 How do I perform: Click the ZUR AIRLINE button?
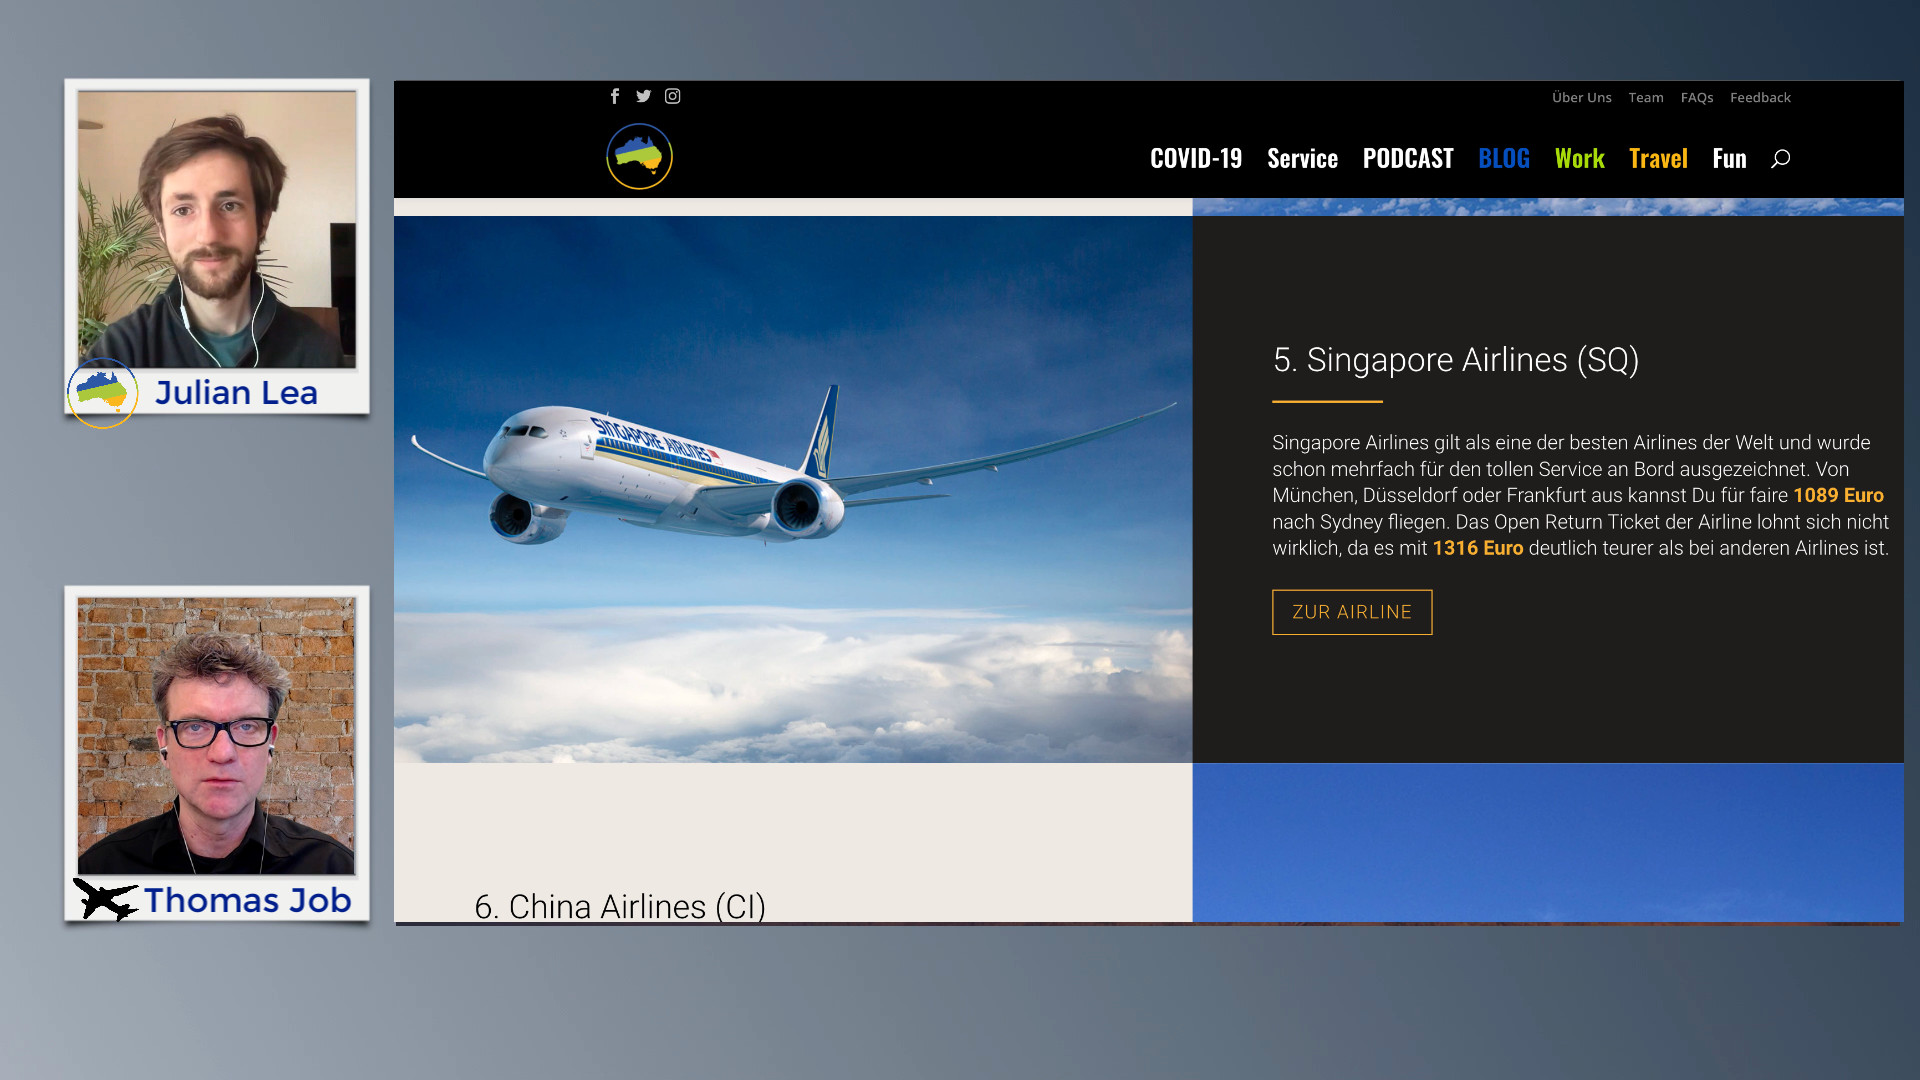1352,612
